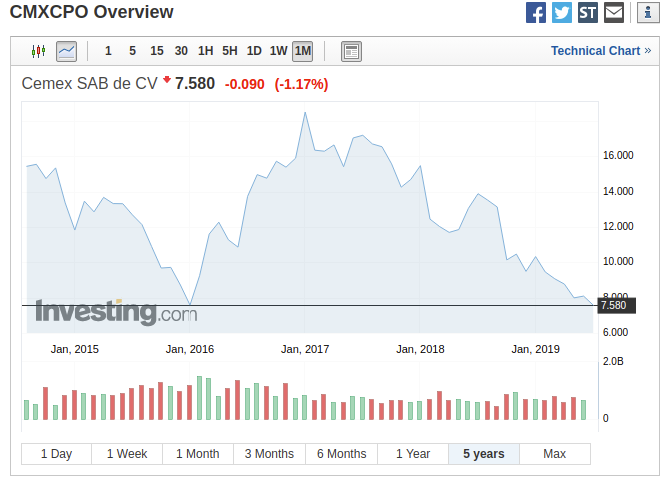Select the area line chart type

(66, 51)
